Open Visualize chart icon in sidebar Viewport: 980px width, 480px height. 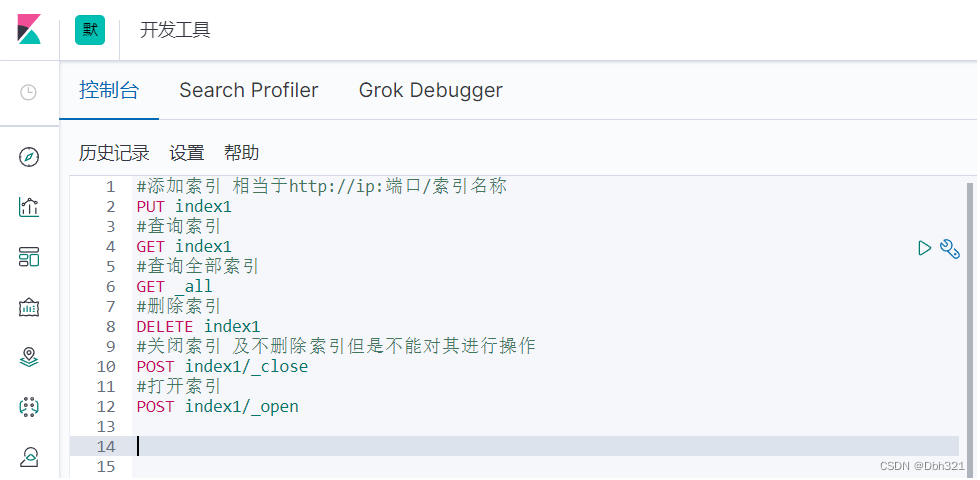click(29, 207)
